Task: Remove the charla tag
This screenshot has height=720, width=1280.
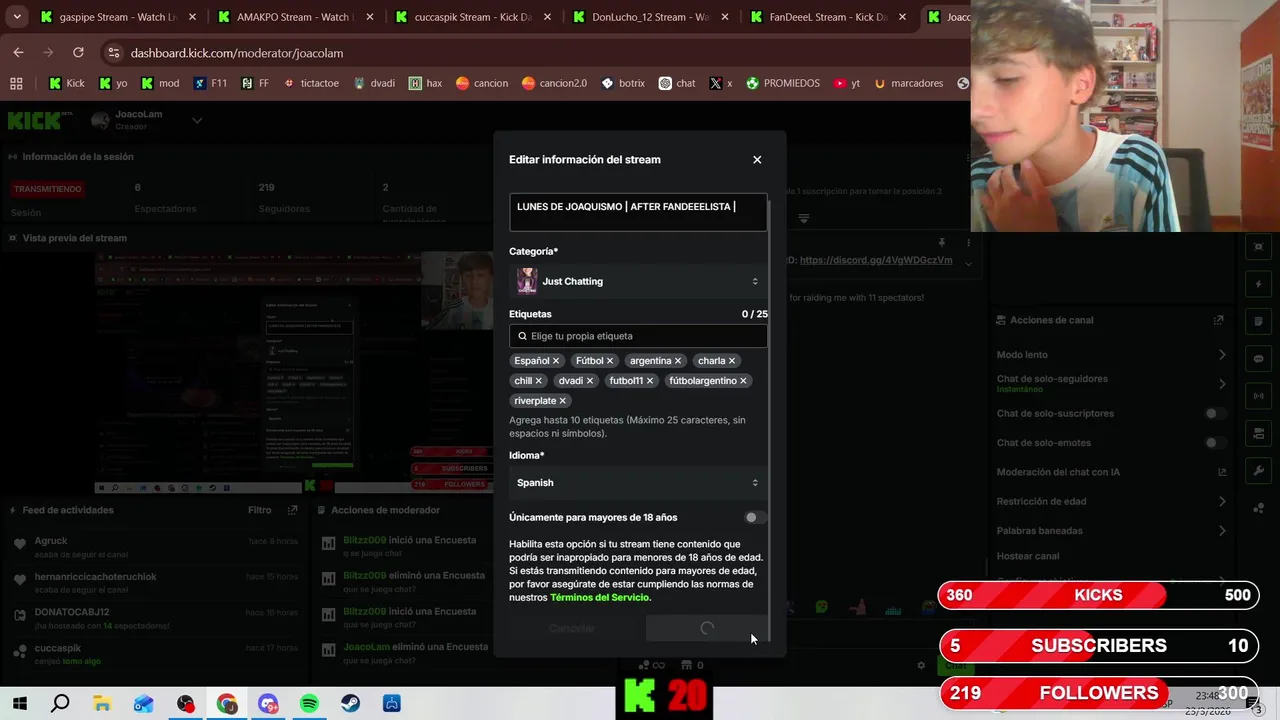Action: pyautogui.click(x=732, y=361)
